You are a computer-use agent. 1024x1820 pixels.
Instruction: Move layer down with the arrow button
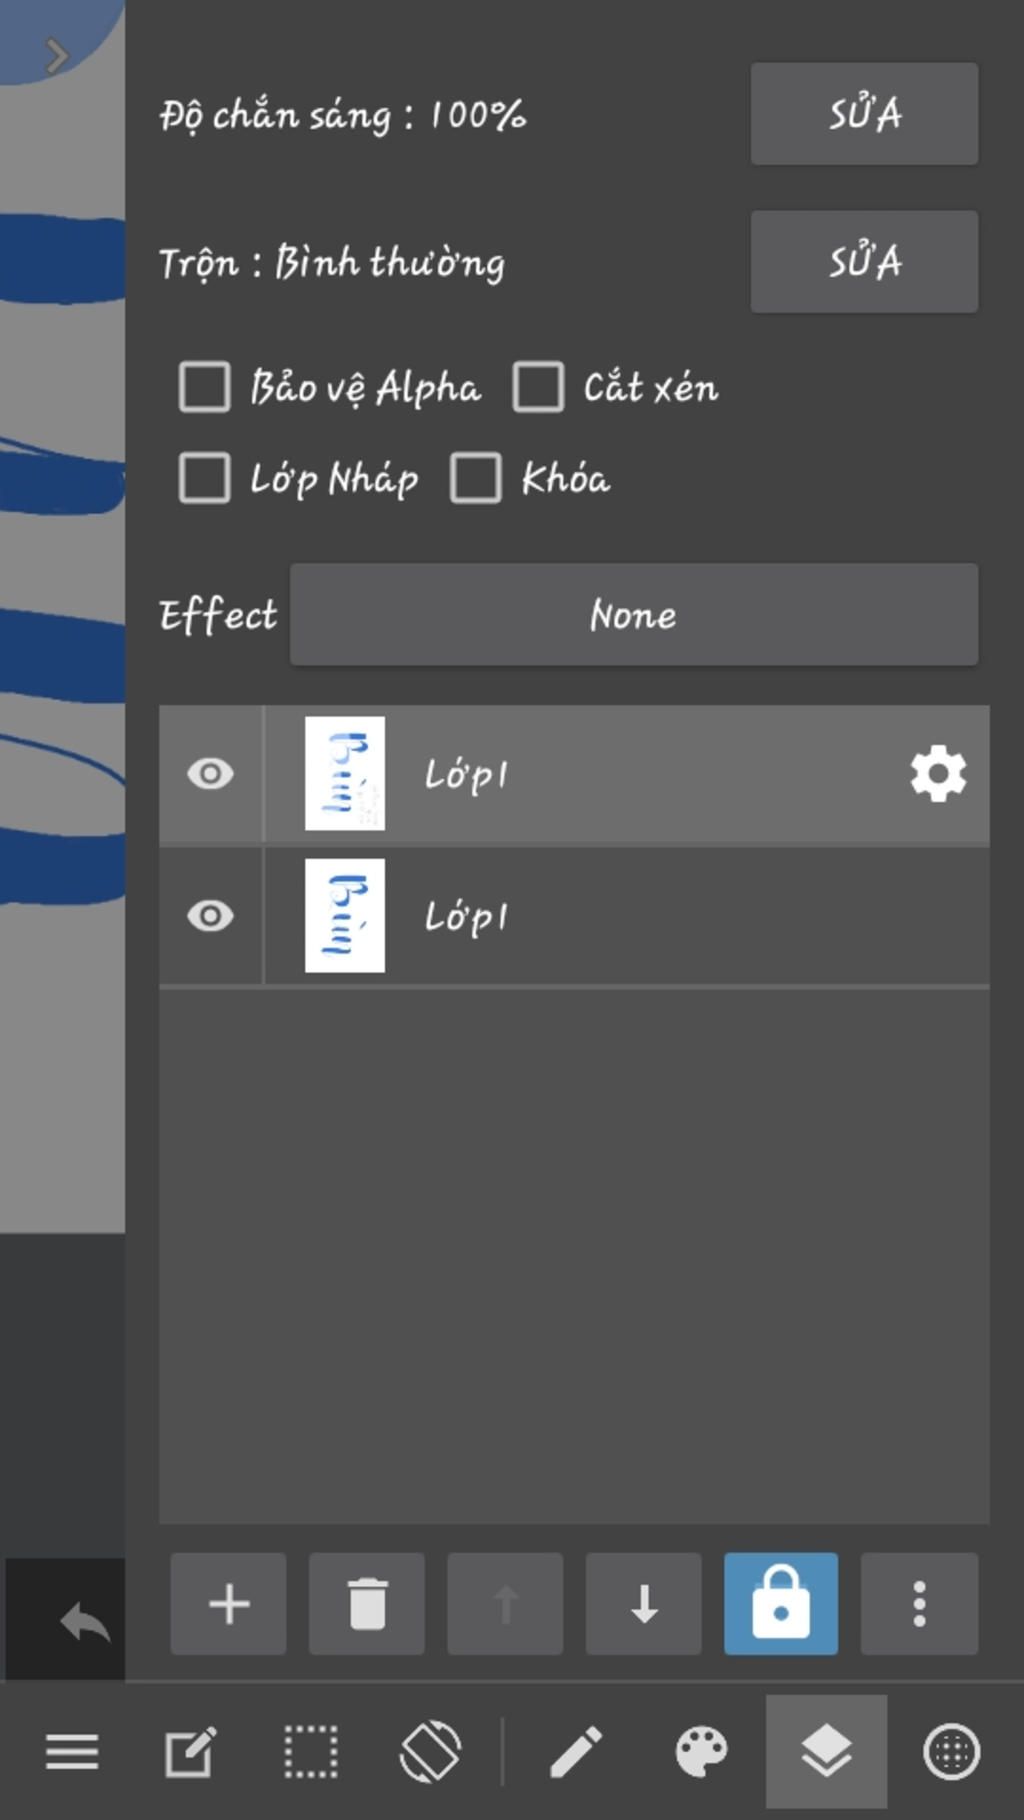pos(644,1604)
